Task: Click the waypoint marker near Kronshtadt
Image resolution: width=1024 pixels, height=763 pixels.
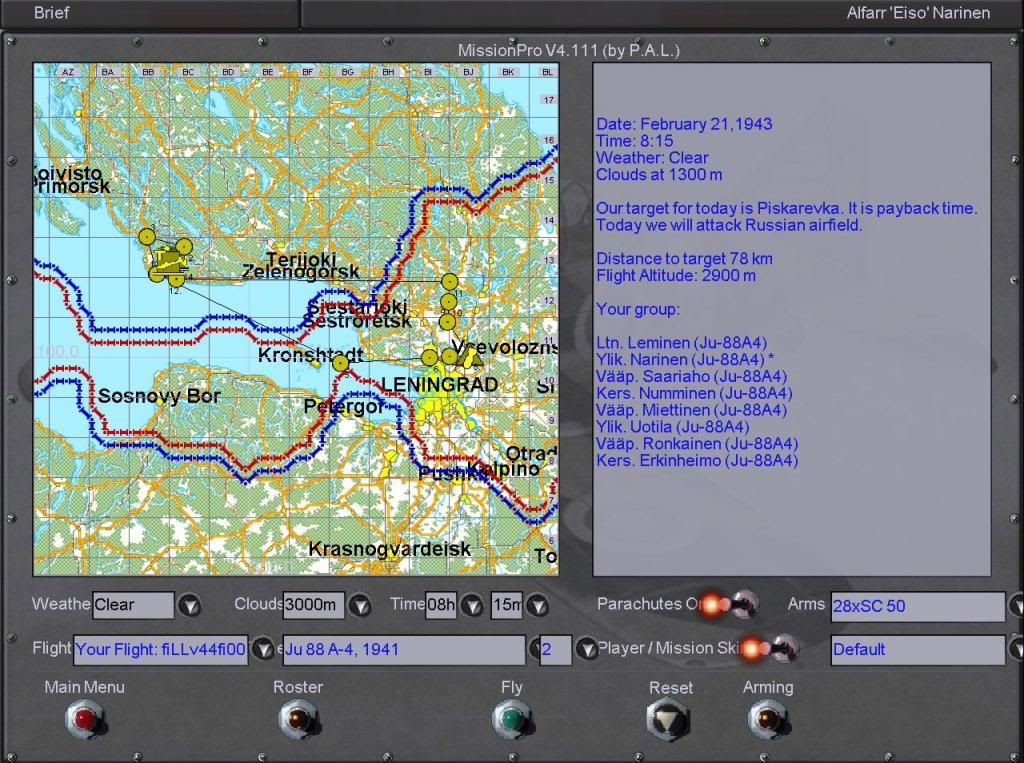Action: 340,363
